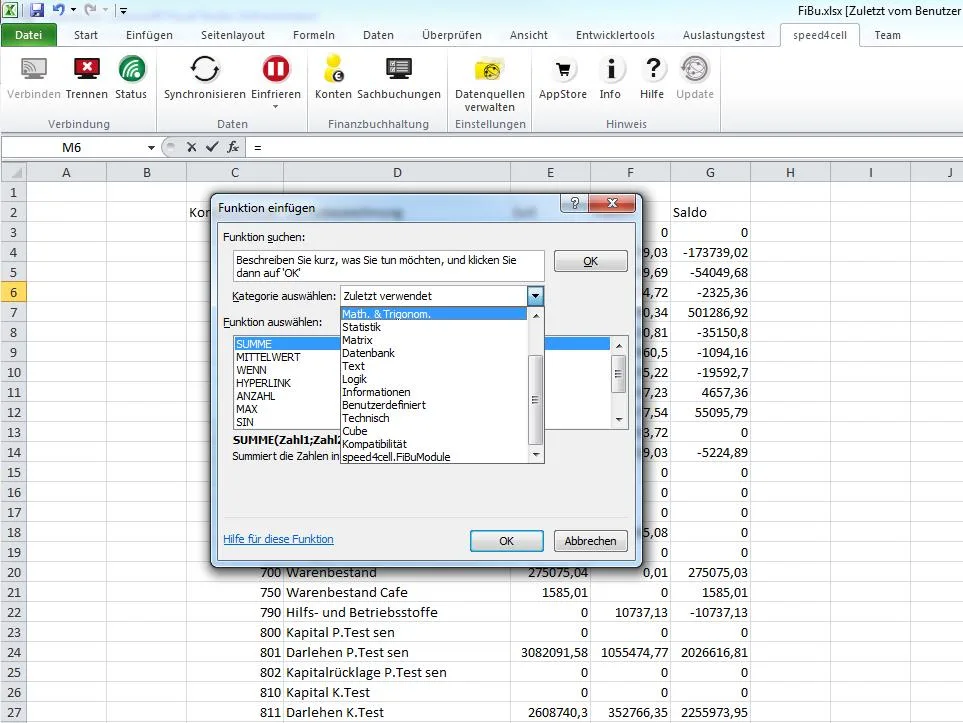Click the Einfrieren freeze icon
The height and width of the screenshot is (723, 963).
pos(276,69)
